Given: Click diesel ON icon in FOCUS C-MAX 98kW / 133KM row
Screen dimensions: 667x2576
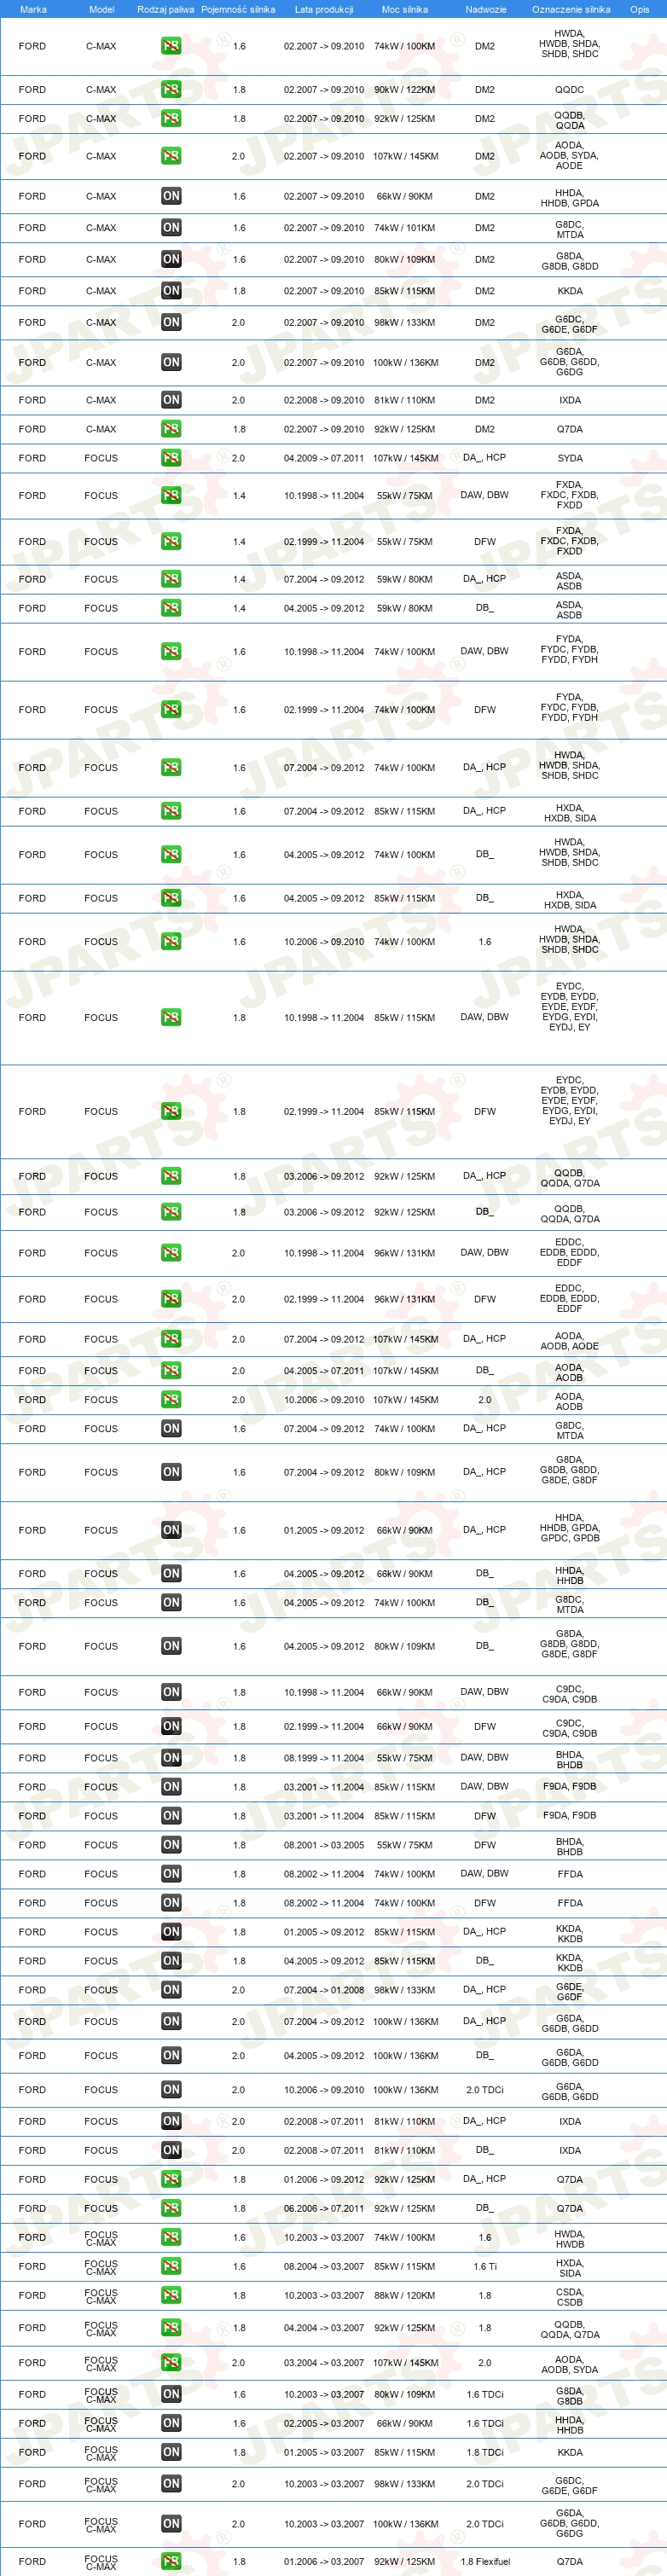Looking at the screenshot, I should tap(171, 2484).
